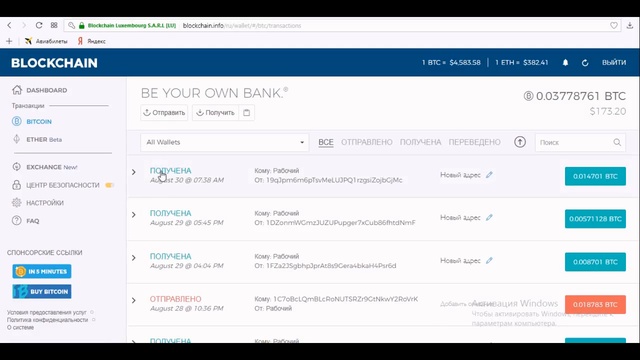This screenshot has height=360, width=640.
Task: Toggle the 0.018783 BTC sent amount button
Action: point(595,304)
